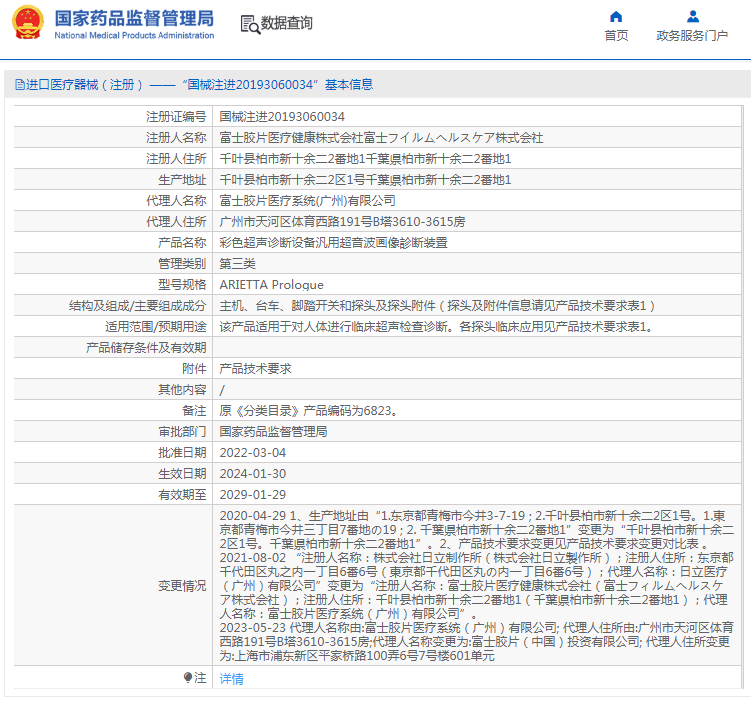
Task: Select the 2020-04-29 change record line
Action: coord(477,530)
